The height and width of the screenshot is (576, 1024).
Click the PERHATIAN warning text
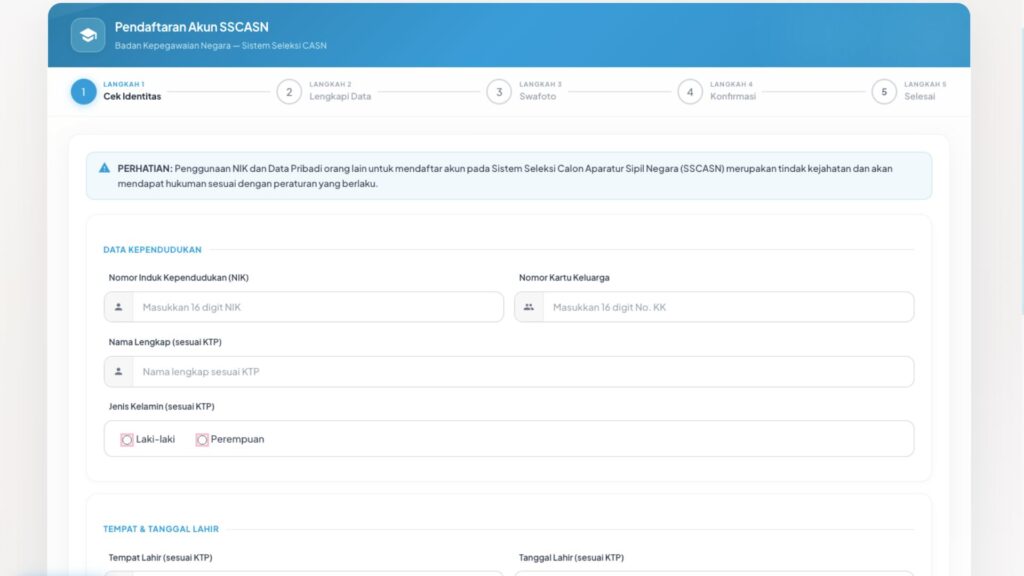coord(505,176)
